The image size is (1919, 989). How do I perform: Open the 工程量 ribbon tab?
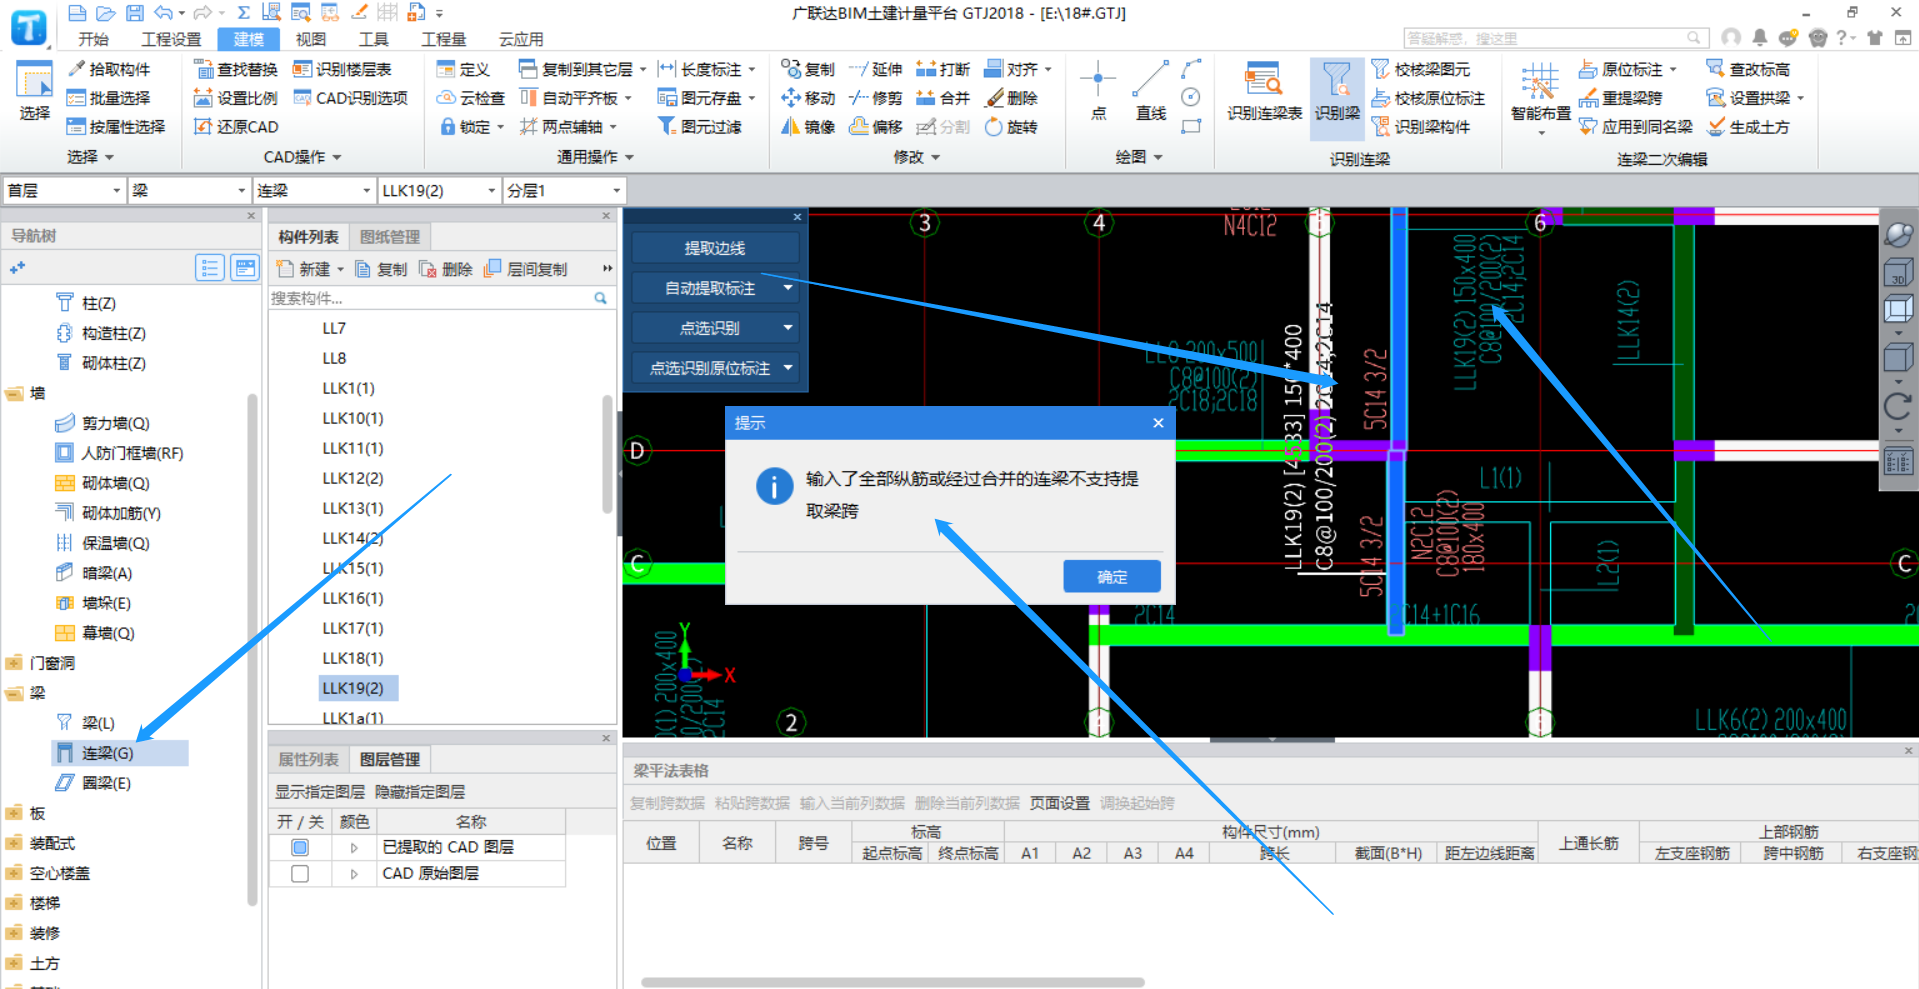coord(444,39)
